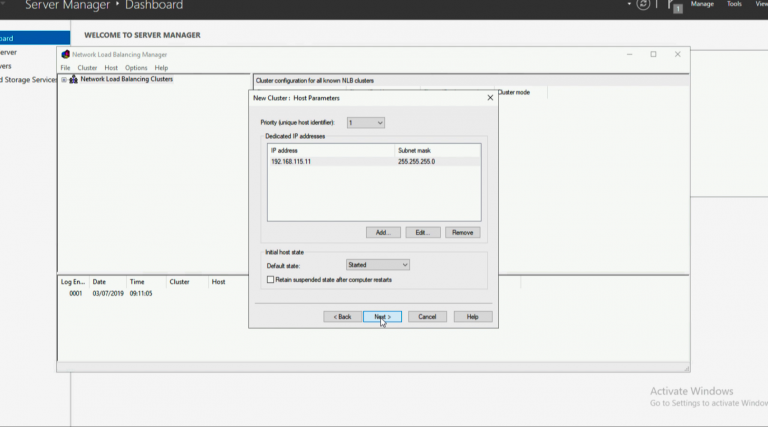Edit the selected dedicated IP address
The height and width of the screenshot is (427, 768).
click(x=423, y=233)
